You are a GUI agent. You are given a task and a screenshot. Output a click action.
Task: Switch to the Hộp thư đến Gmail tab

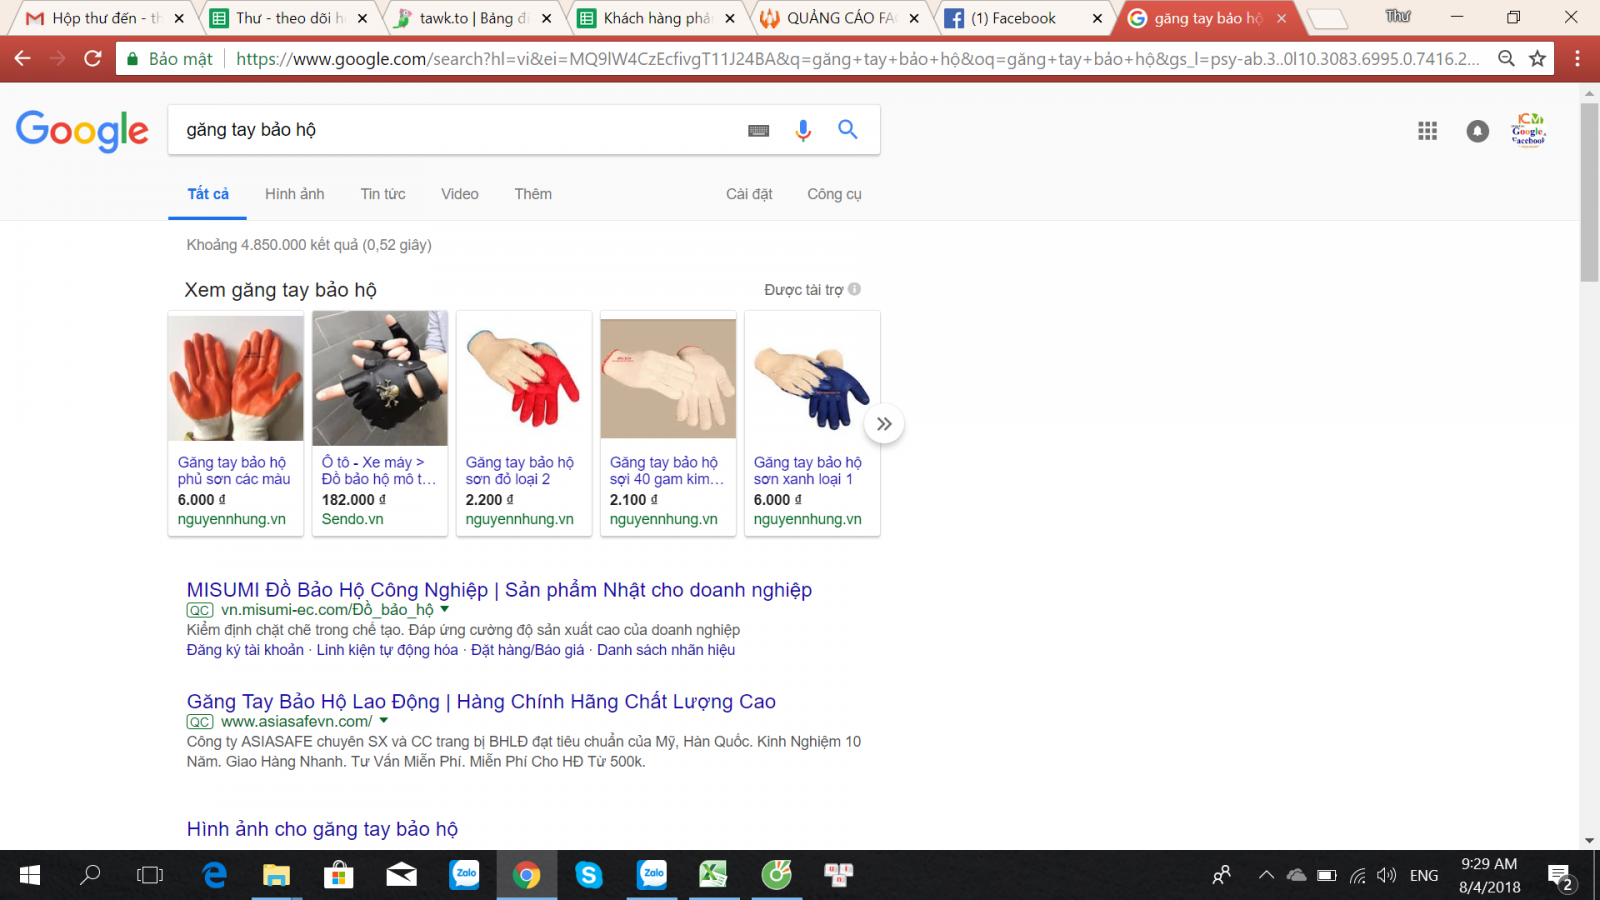[103, 18]
